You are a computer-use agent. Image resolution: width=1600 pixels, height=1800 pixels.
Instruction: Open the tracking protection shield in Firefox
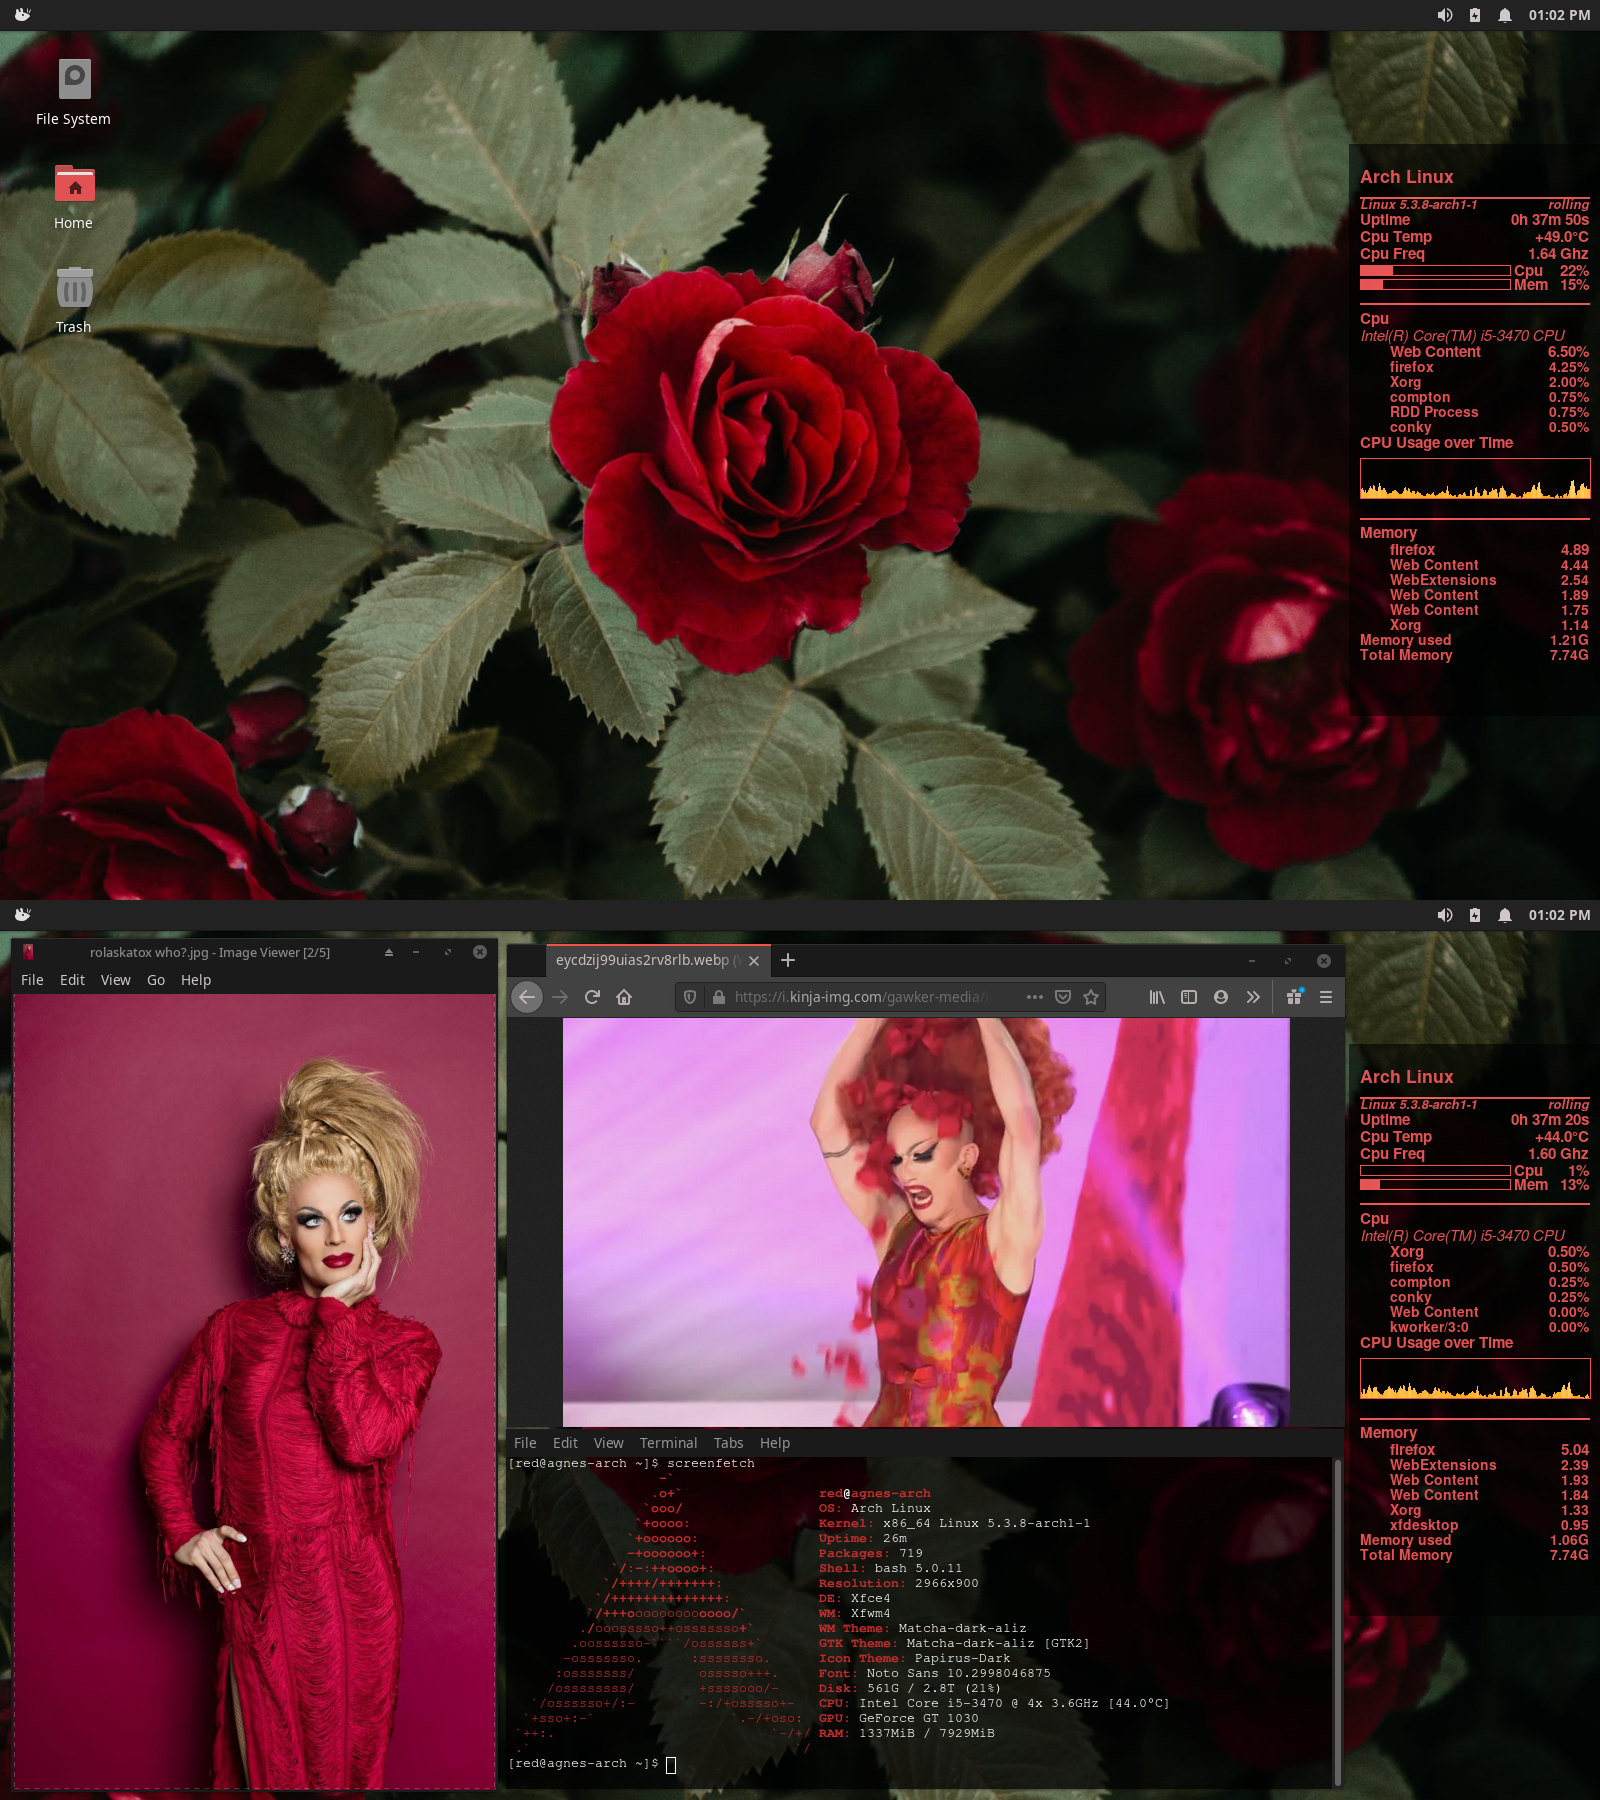[690, 997]
